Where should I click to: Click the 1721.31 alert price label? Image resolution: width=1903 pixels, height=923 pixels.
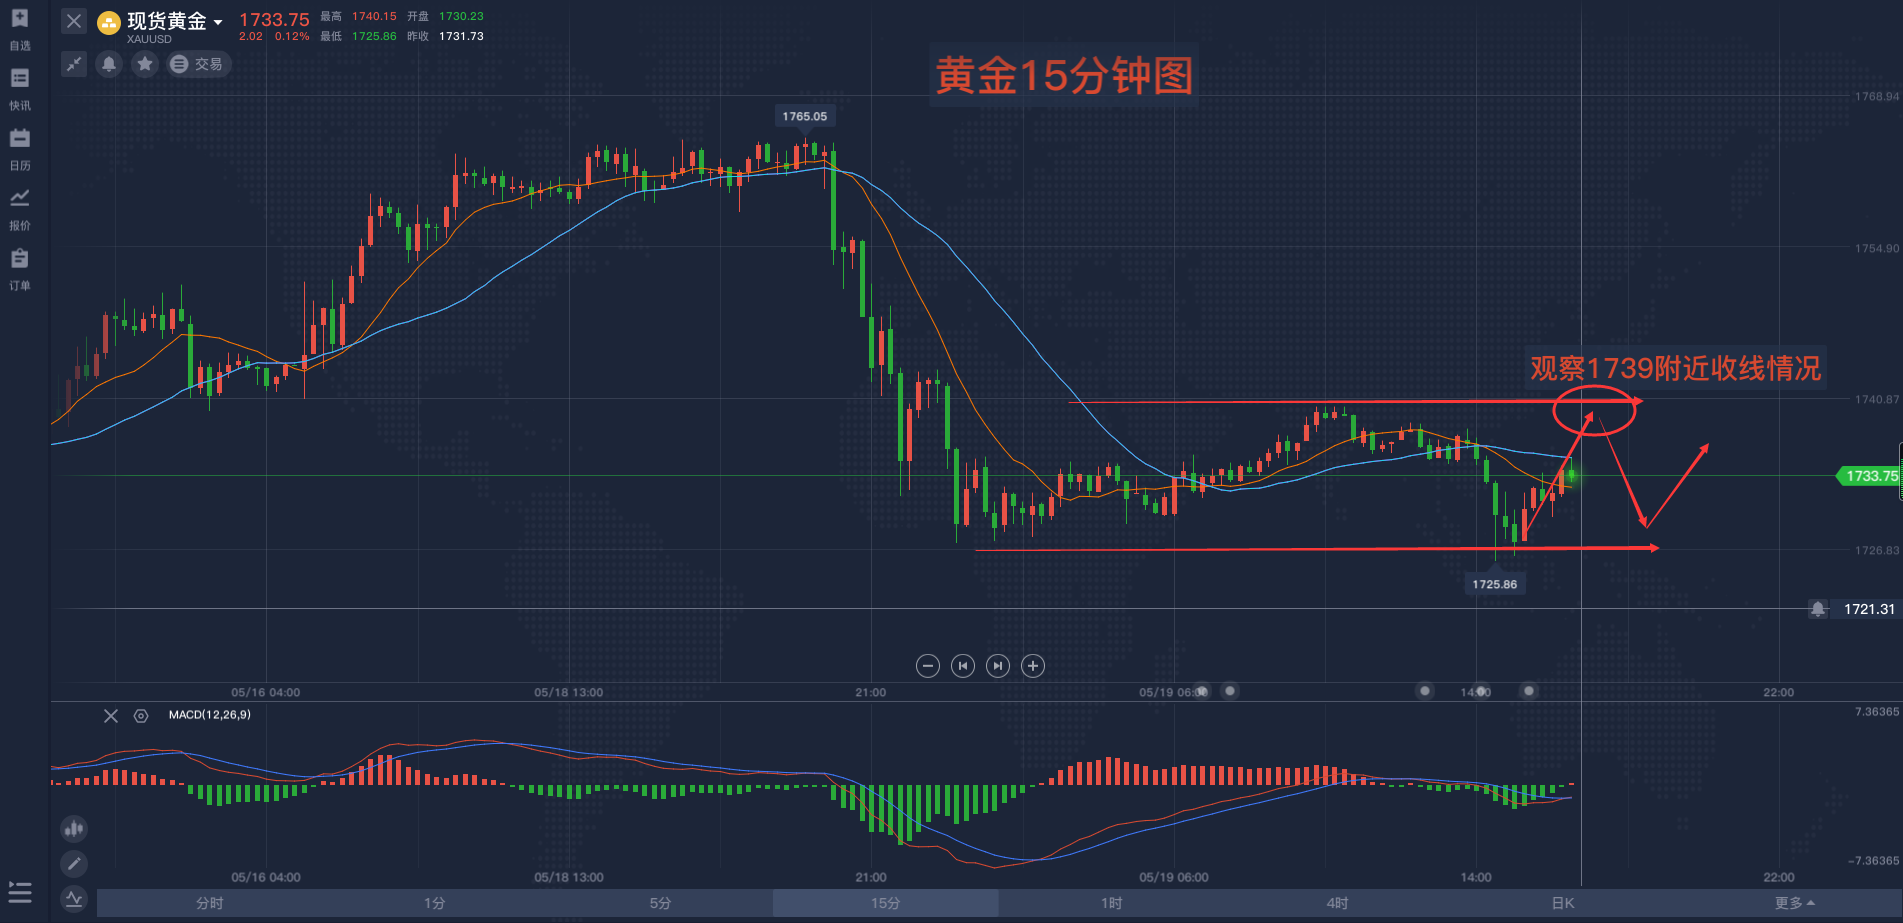click(x=1869, y=609)
